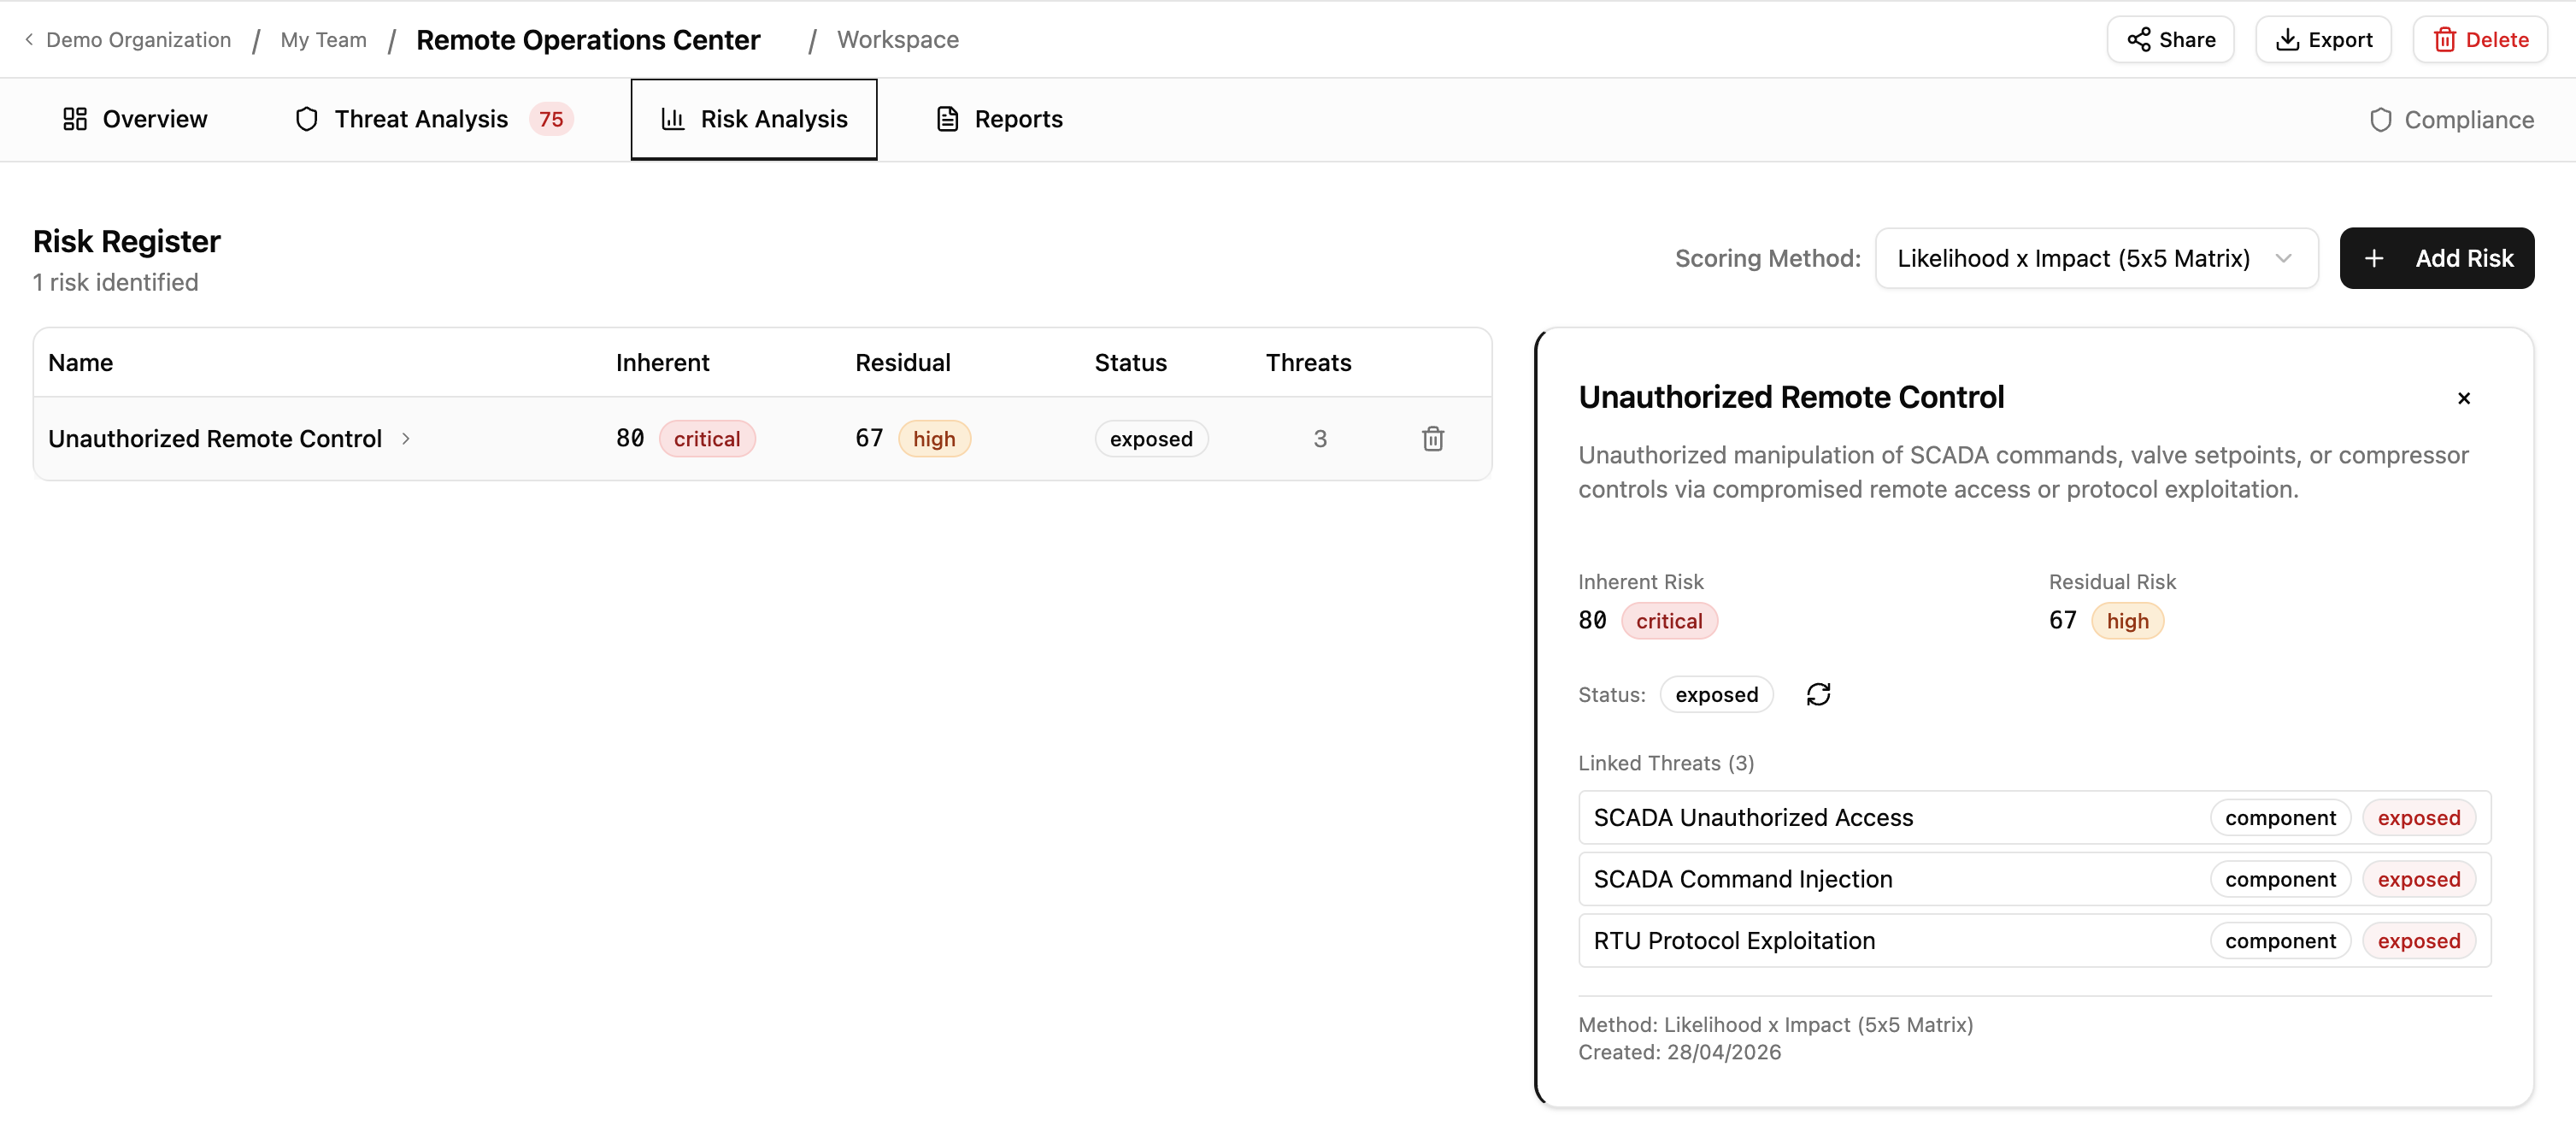The width and height of the screenshot is (2576, 1144).
Task: Click the exposed status badge in the table row
Action: [x=1151, y=438]
